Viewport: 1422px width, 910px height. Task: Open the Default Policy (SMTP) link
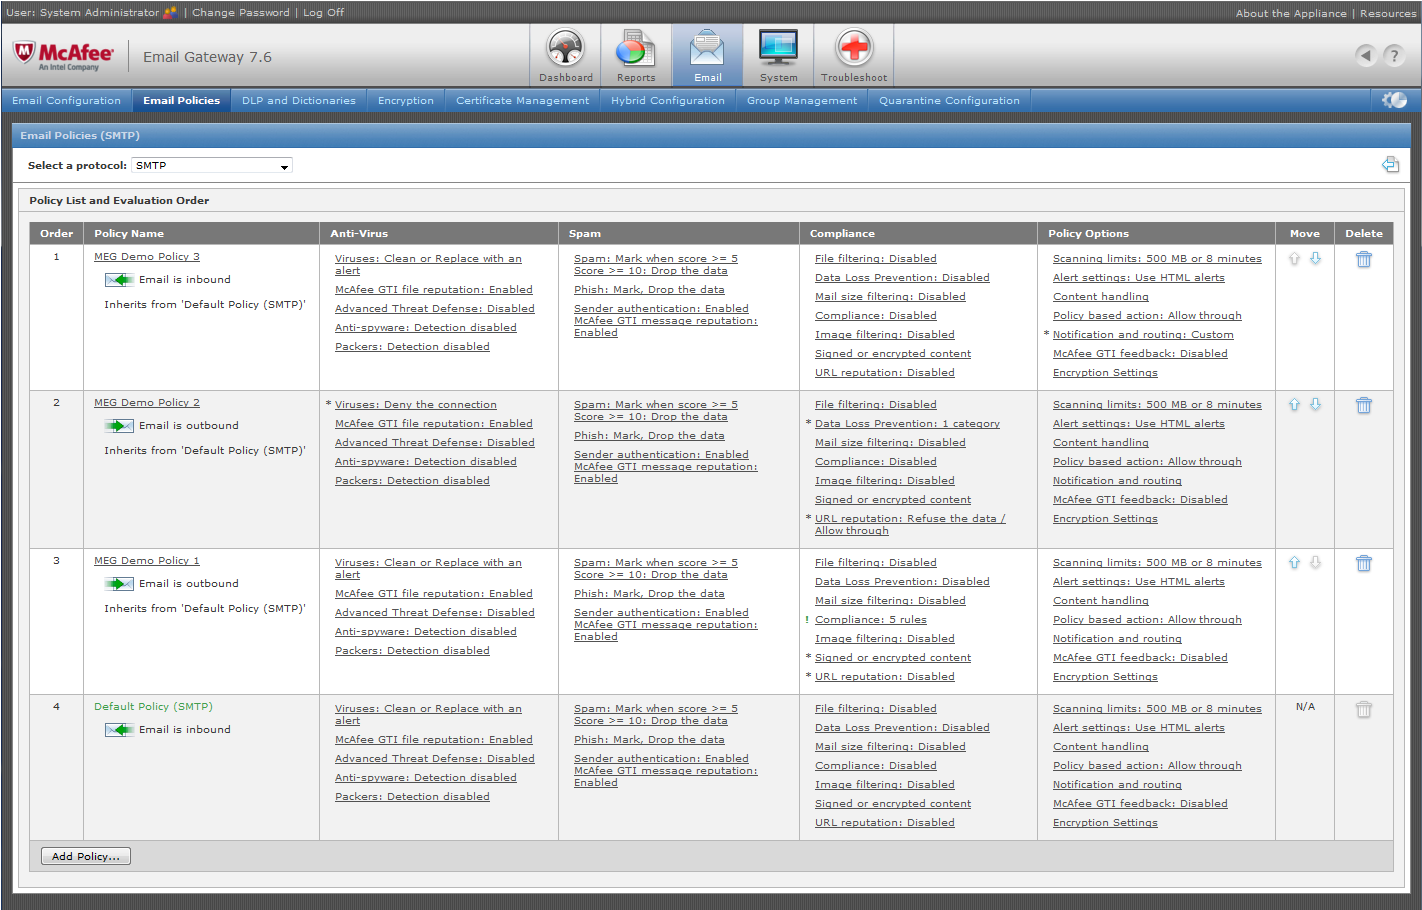(x=153, y=707)
